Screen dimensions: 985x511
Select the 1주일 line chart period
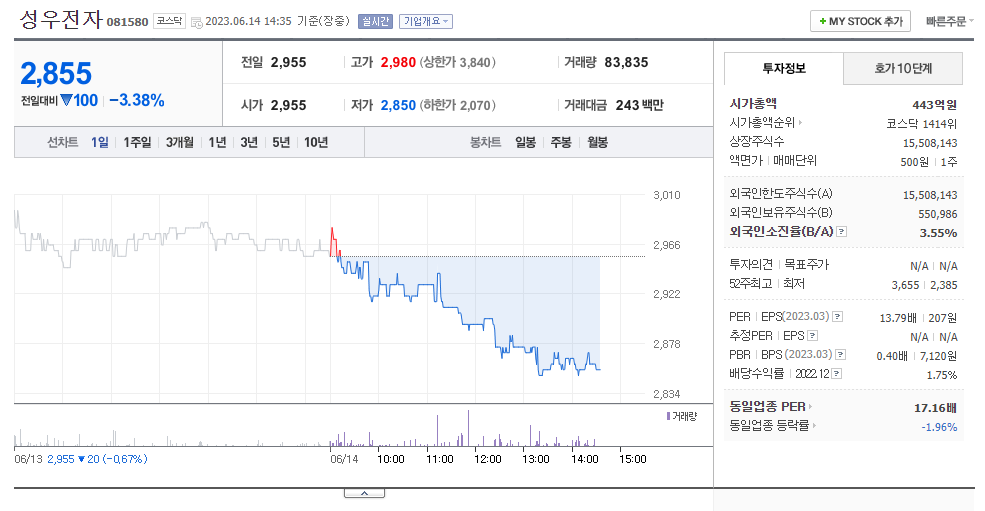[x=137, y=143]
